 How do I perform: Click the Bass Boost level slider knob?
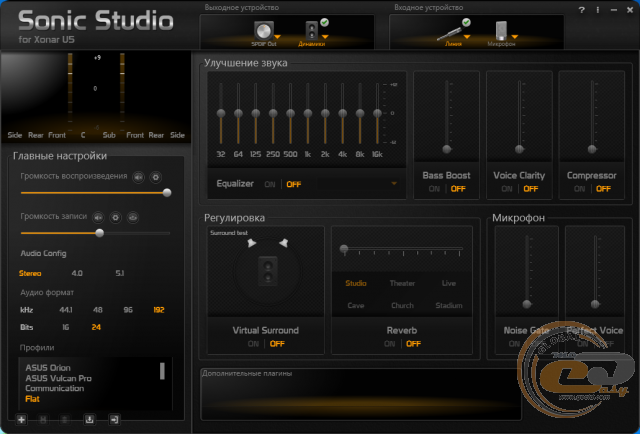447,149
